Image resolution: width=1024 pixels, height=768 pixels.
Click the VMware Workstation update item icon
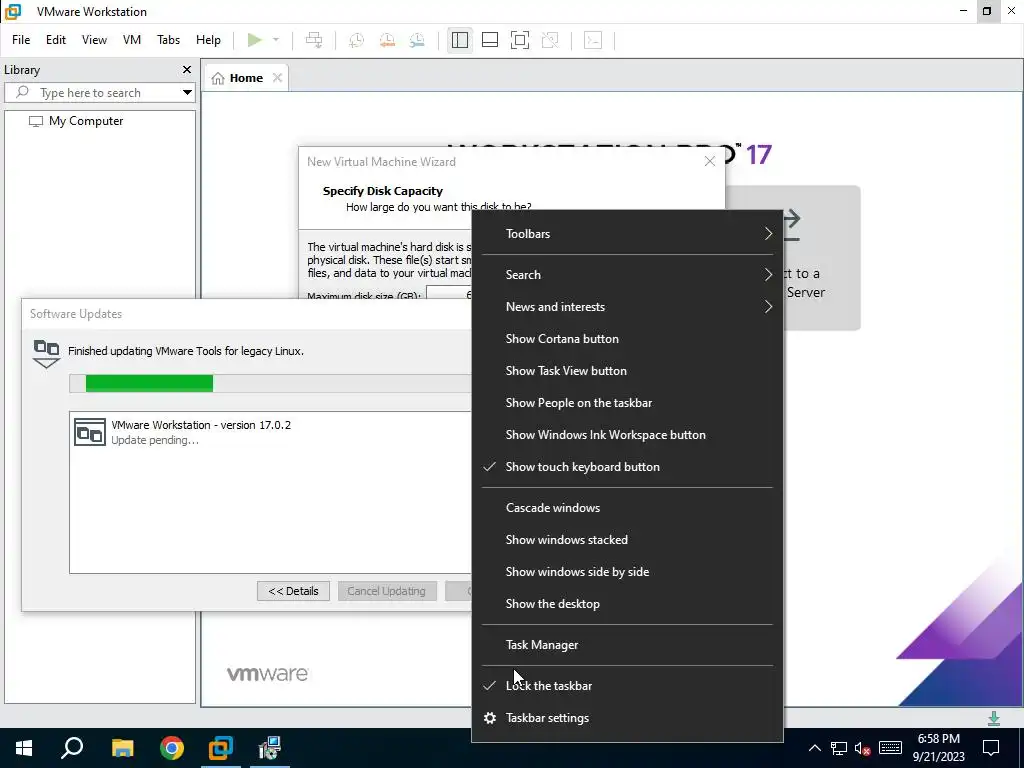89,432
